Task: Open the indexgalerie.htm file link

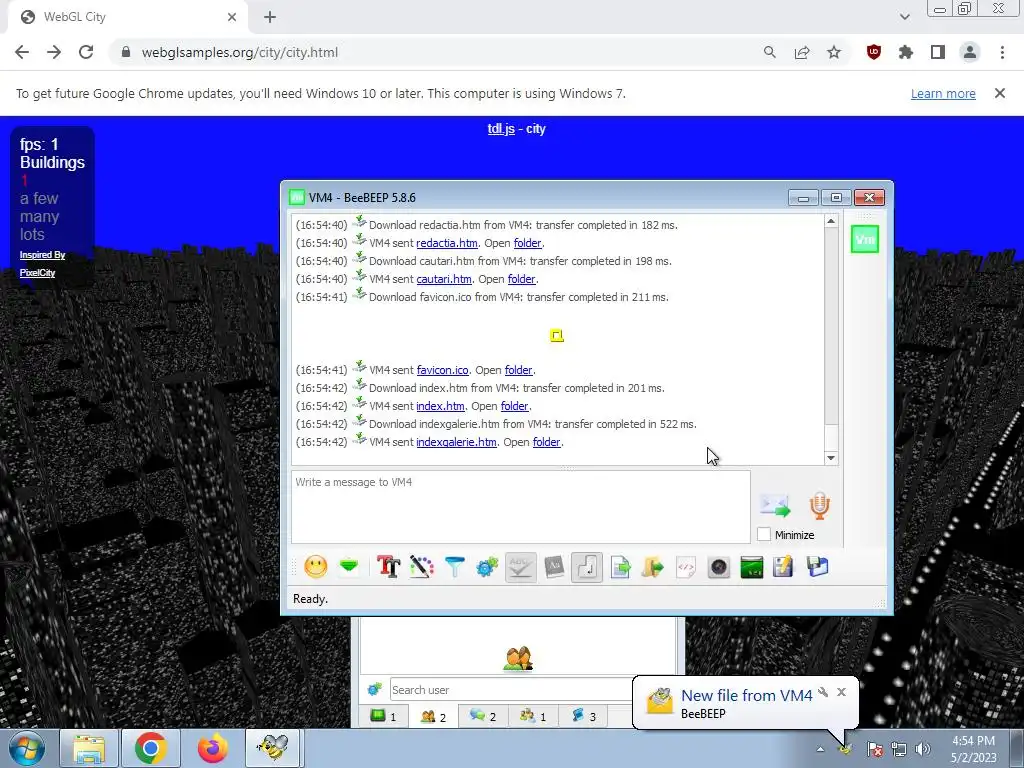Action: click(x=456, y=442)
